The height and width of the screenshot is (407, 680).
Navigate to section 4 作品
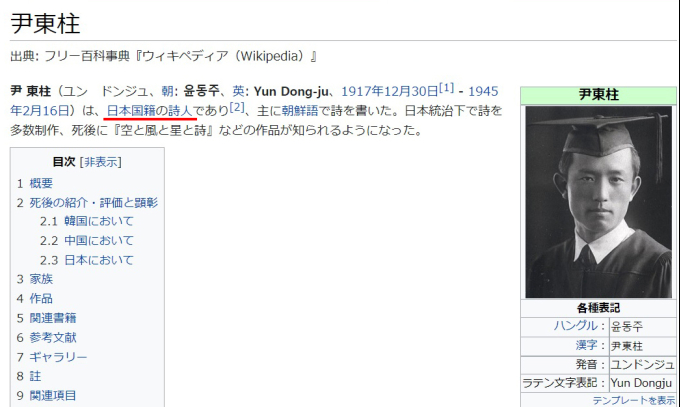41,298
